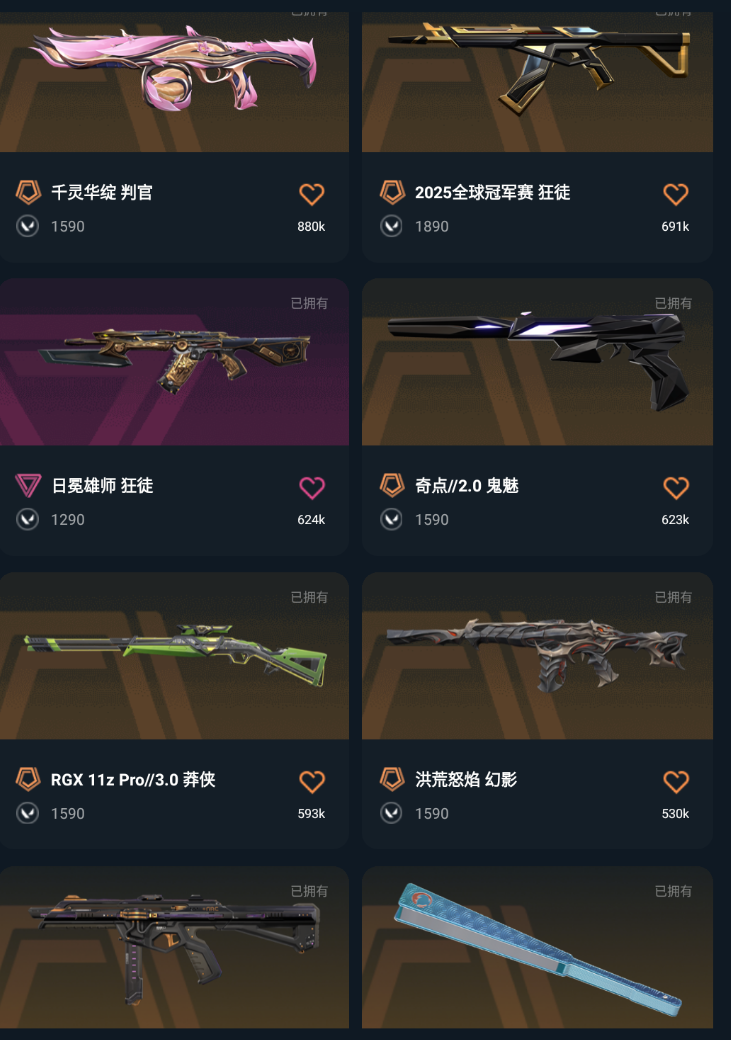View the 奇点//2.0 鬼魅 pistol preview

point(537,362)
